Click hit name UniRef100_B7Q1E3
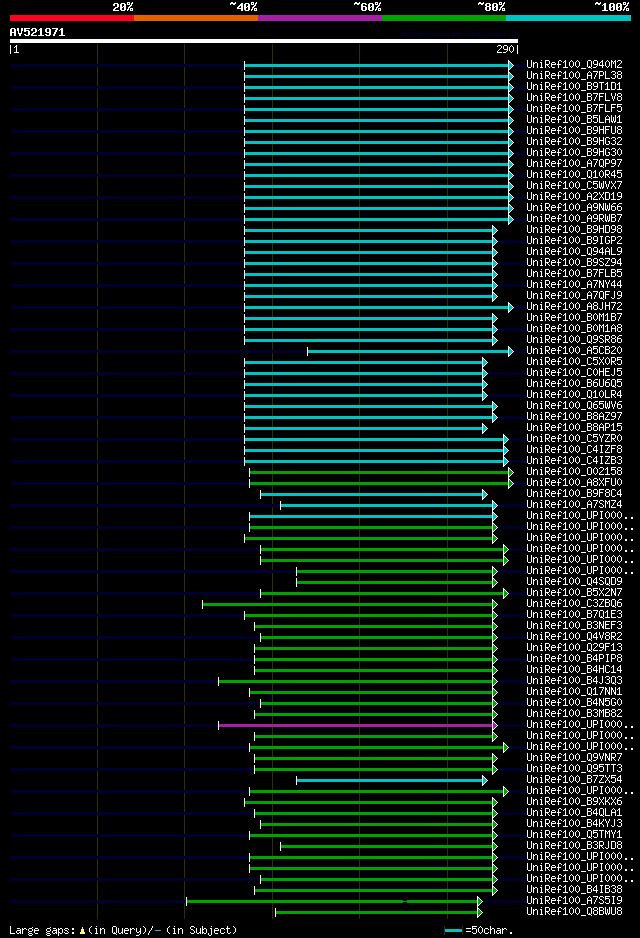 point(574,614)
